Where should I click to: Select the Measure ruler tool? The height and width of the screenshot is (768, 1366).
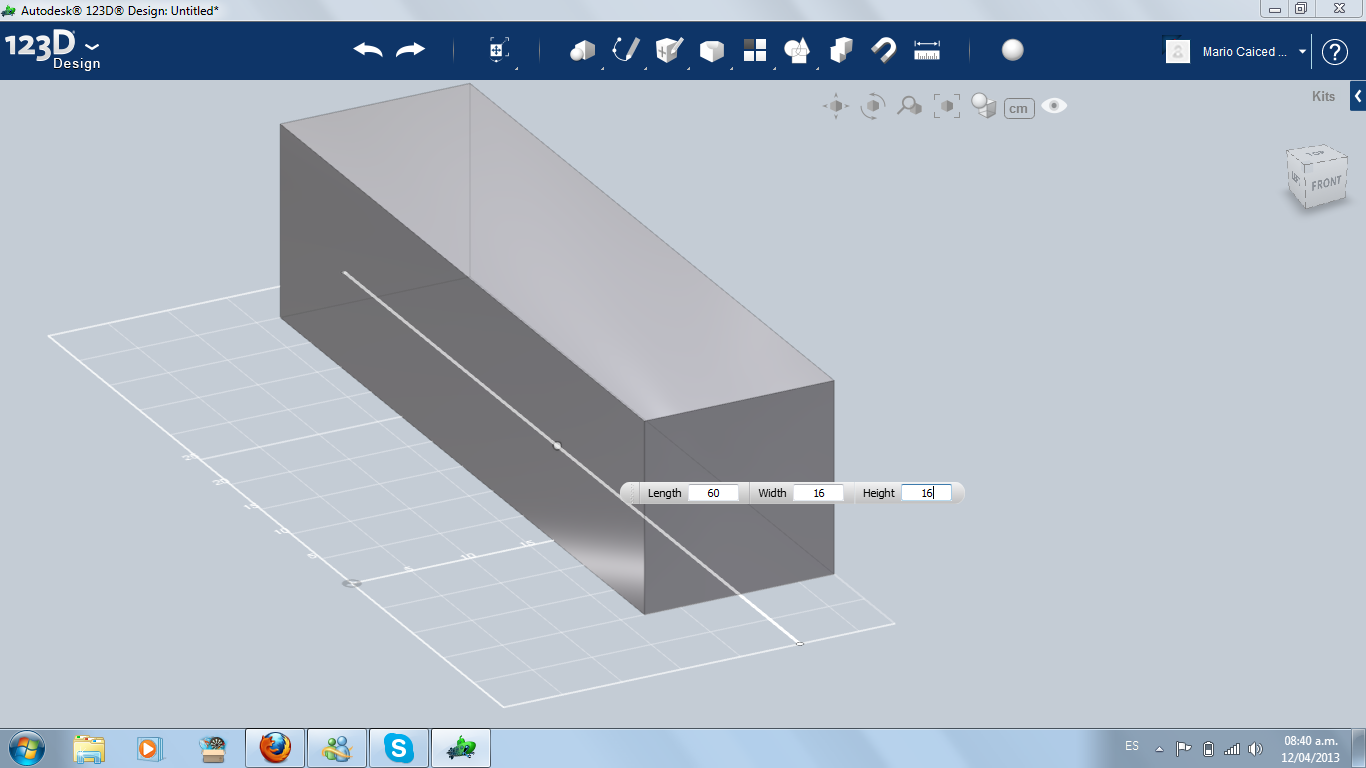927,50
